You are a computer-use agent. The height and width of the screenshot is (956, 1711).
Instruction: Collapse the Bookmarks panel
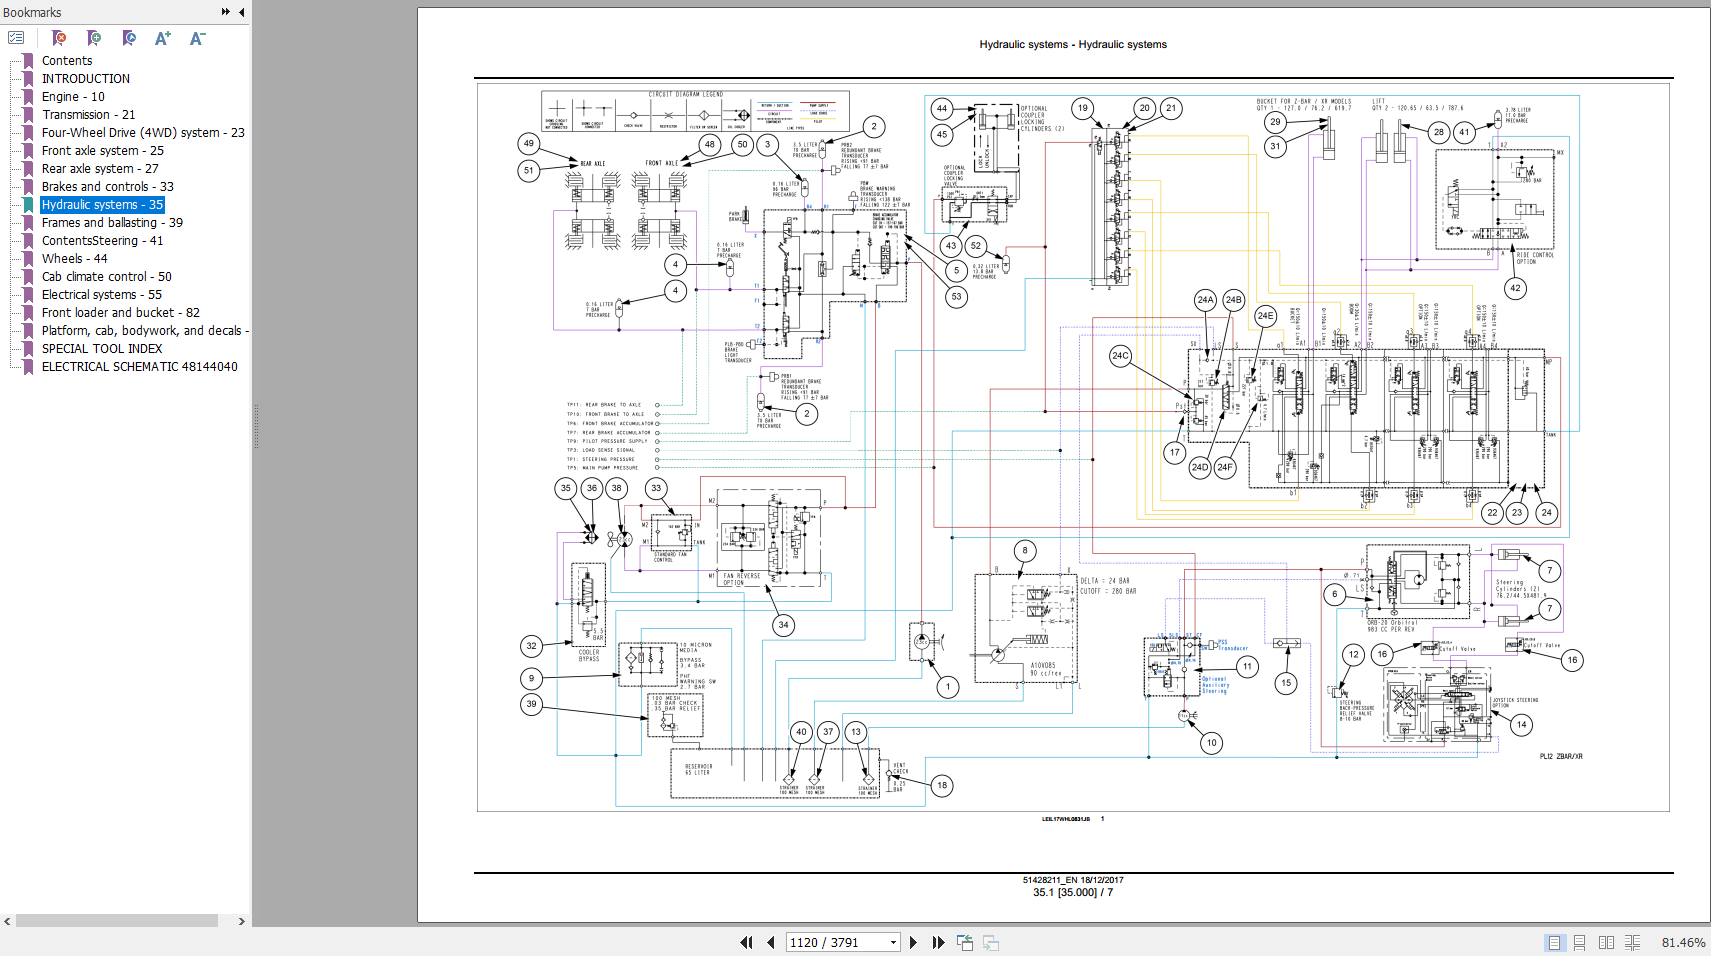click(241, 12)
